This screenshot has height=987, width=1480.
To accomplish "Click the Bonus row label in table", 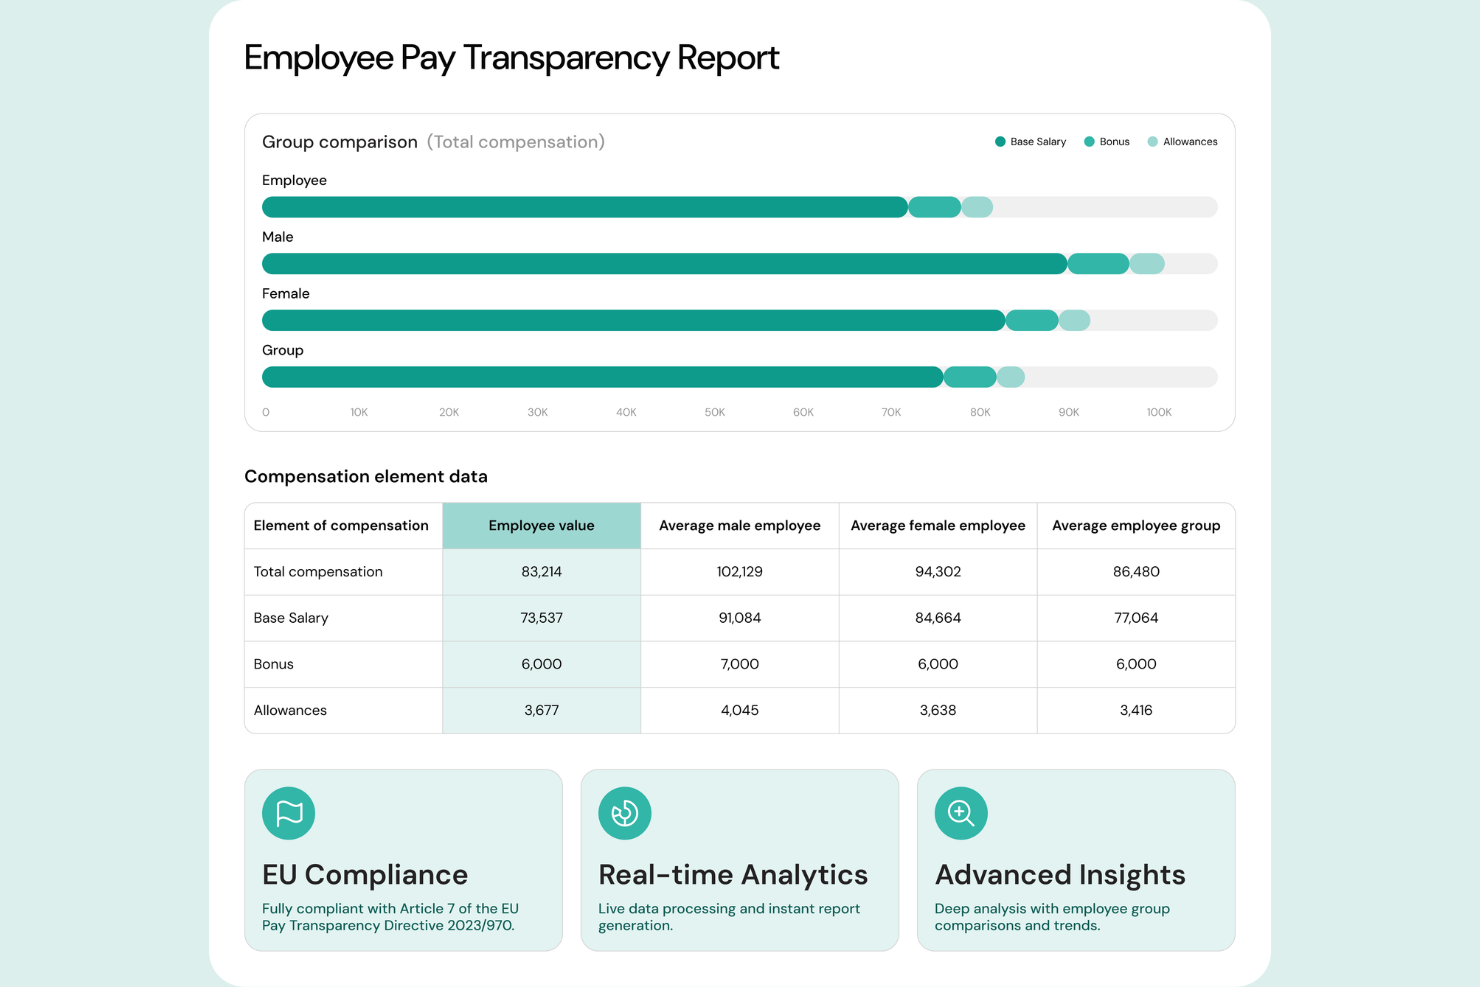I will (x=273, y=664).
